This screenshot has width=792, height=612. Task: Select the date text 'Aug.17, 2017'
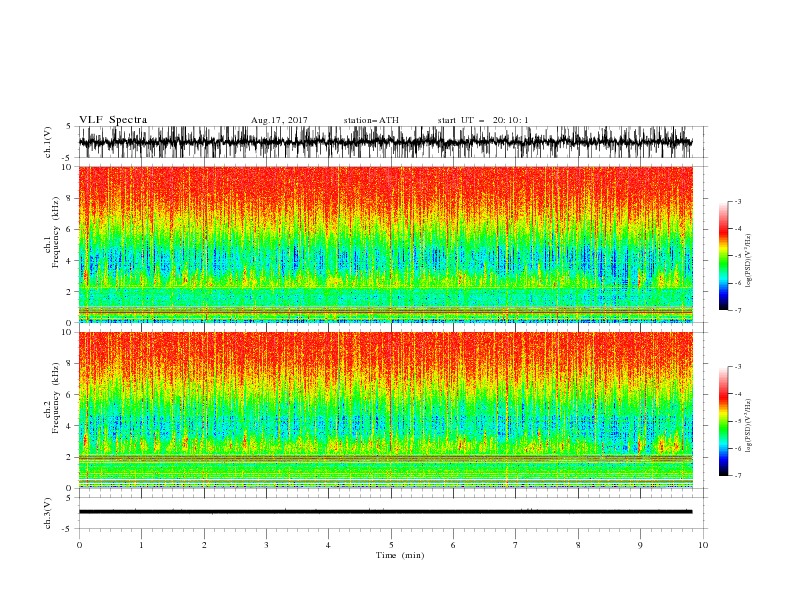tap(279, 120)
